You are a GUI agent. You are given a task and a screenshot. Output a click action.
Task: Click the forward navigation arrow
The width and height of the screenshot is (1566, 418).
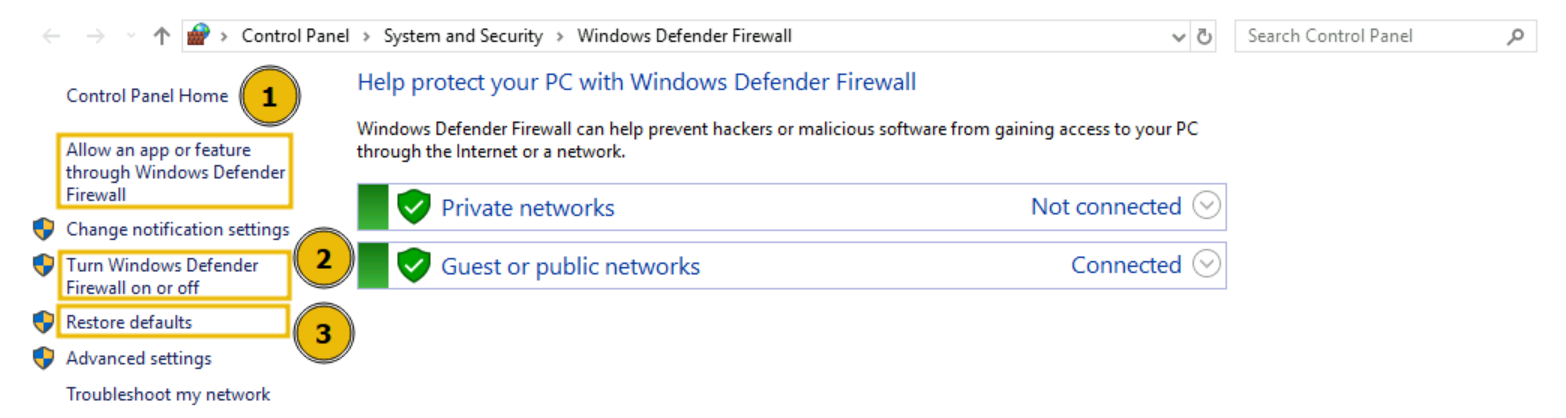coord(95,36)
